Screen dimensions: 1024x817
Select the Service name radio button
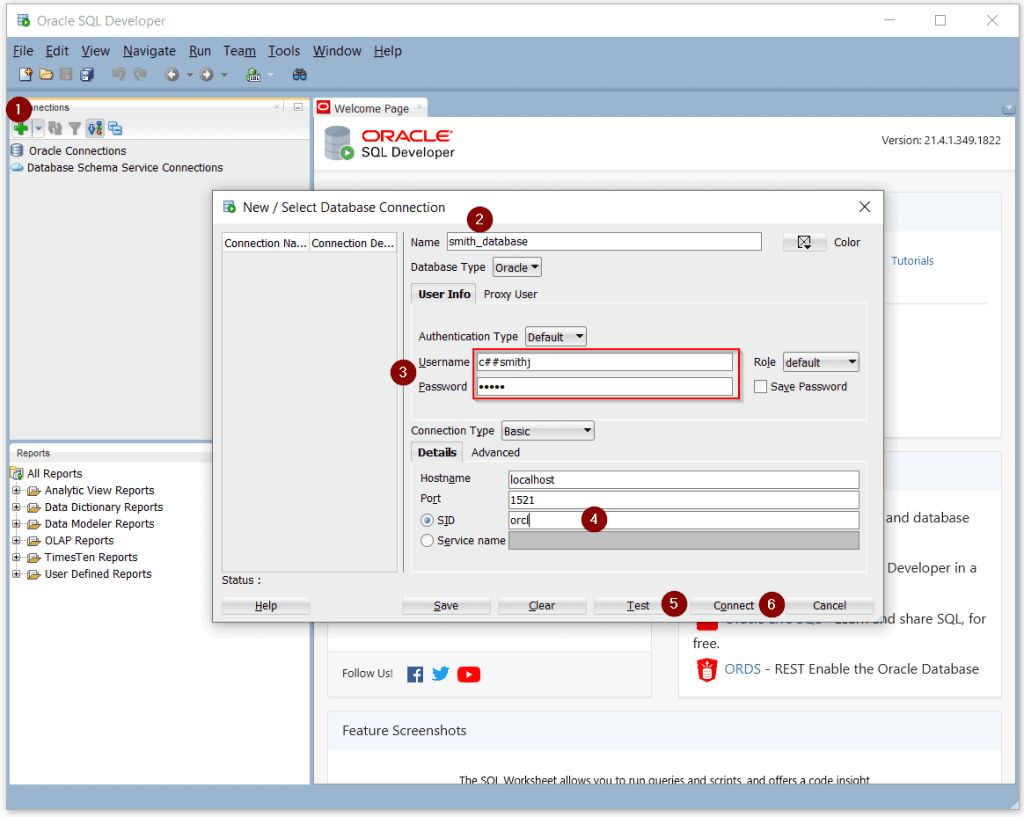[427, 541]
